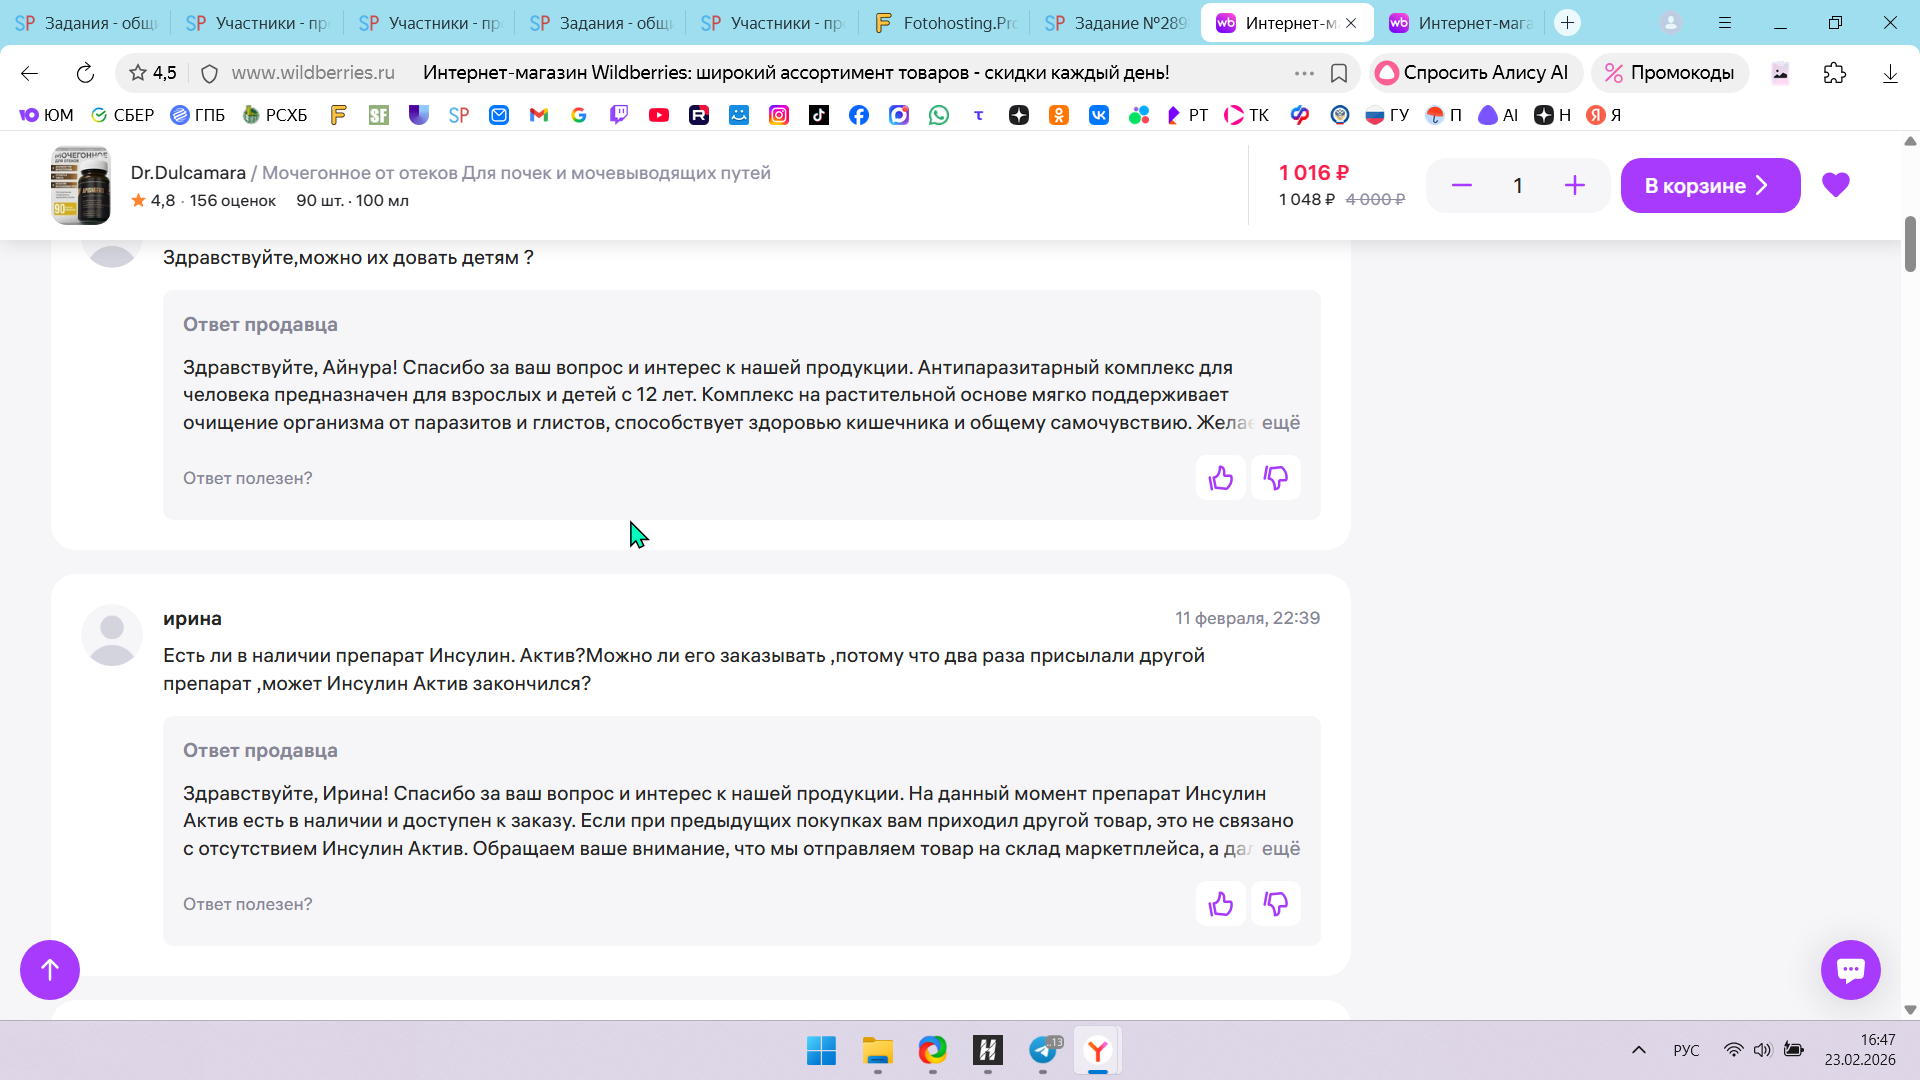Increase product quantity with plus button
1920x1080 pixels.
point(1574,185)
